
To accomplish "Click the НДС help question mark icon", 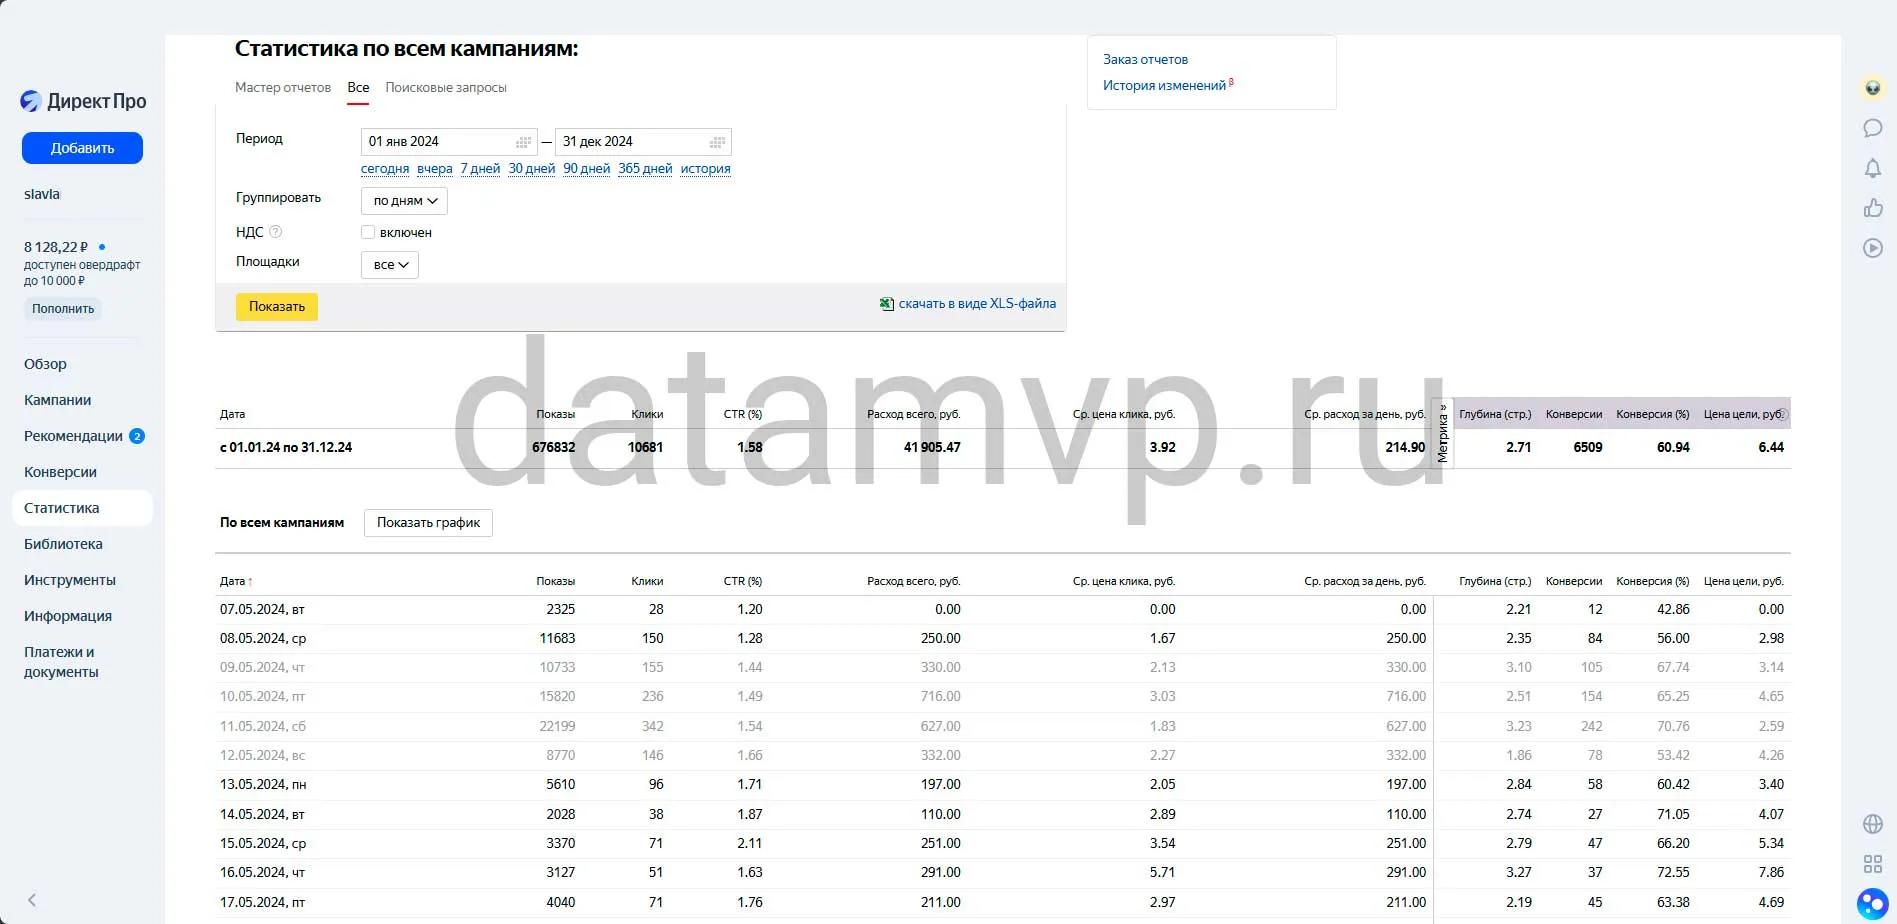I will (x=276, y=232).
